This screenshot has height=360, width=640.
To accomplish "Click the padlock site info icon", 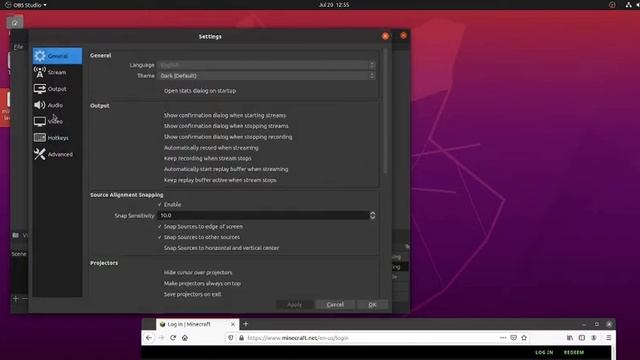I will [242, 338].
